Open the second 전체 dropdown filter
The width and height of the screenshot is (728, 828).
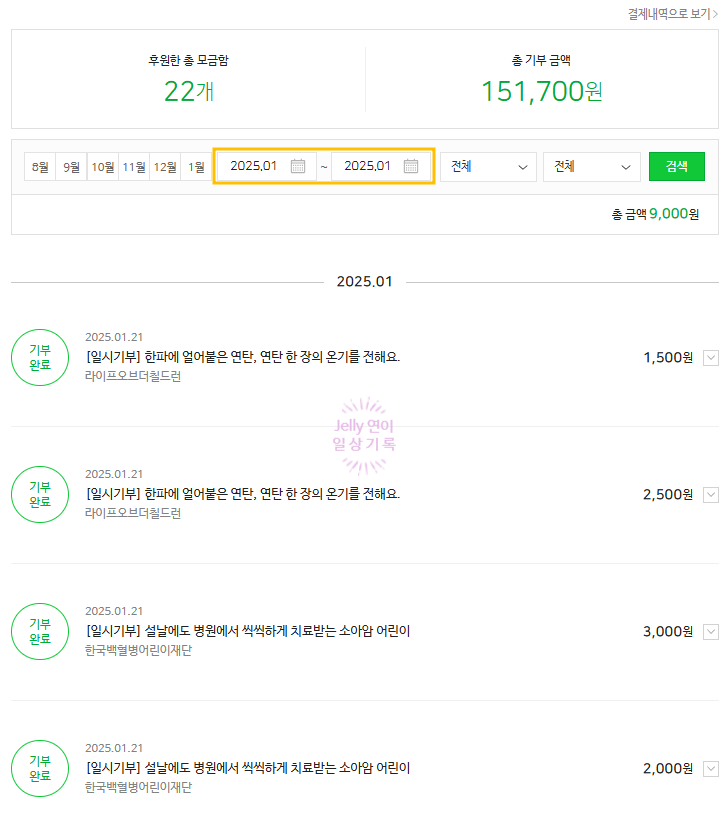(x=591, y=167)
